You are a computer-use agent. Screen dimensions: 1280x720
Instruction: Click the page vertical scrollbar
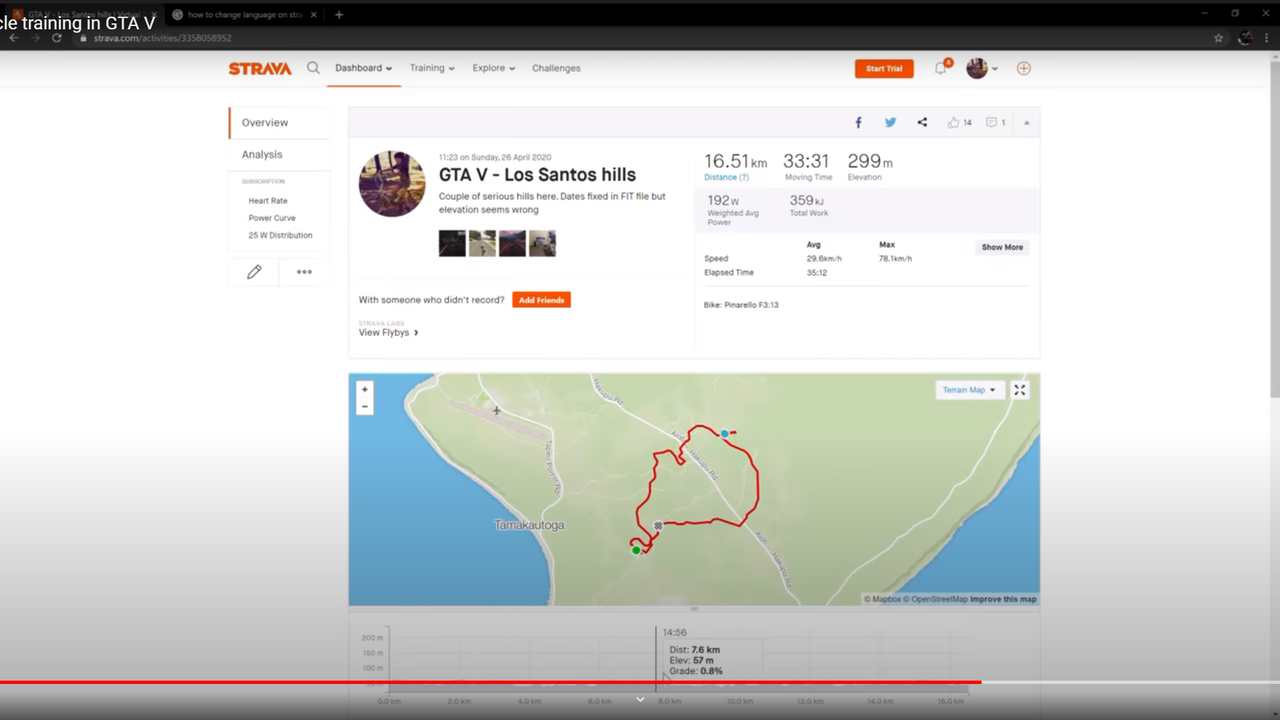[x=1274, y=230]
